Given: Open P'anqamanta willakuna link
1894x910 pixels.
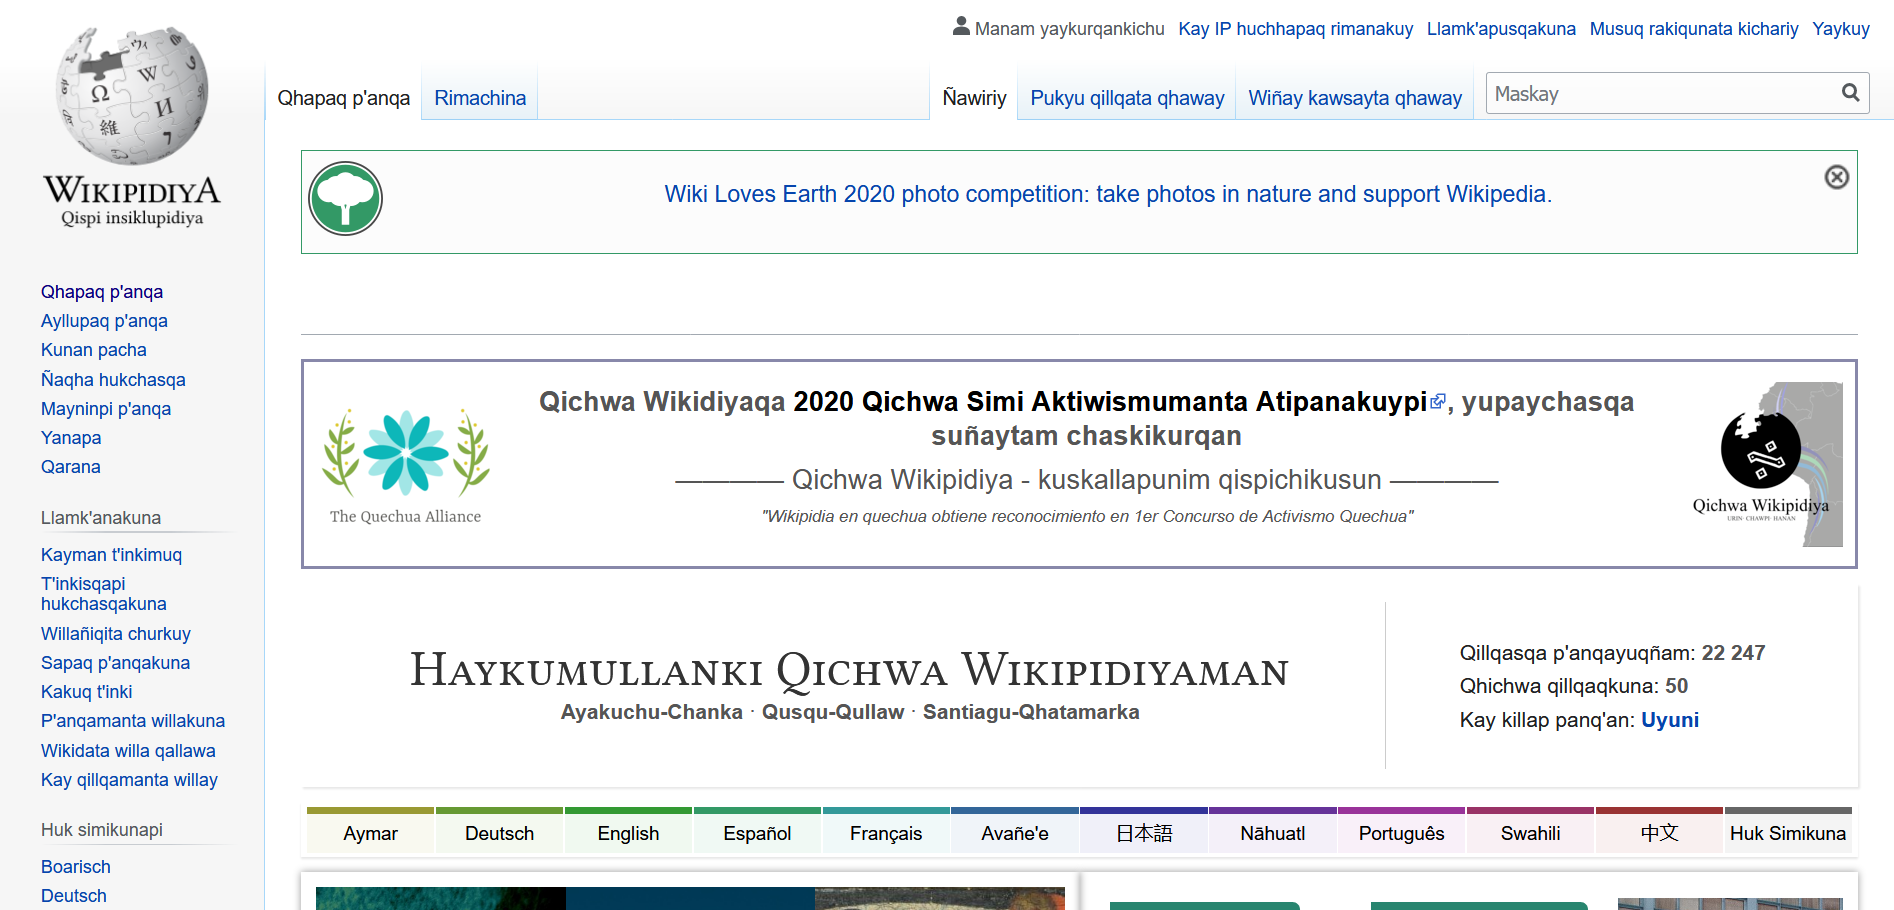Looking at the screenshot, I should pos(133,721).
